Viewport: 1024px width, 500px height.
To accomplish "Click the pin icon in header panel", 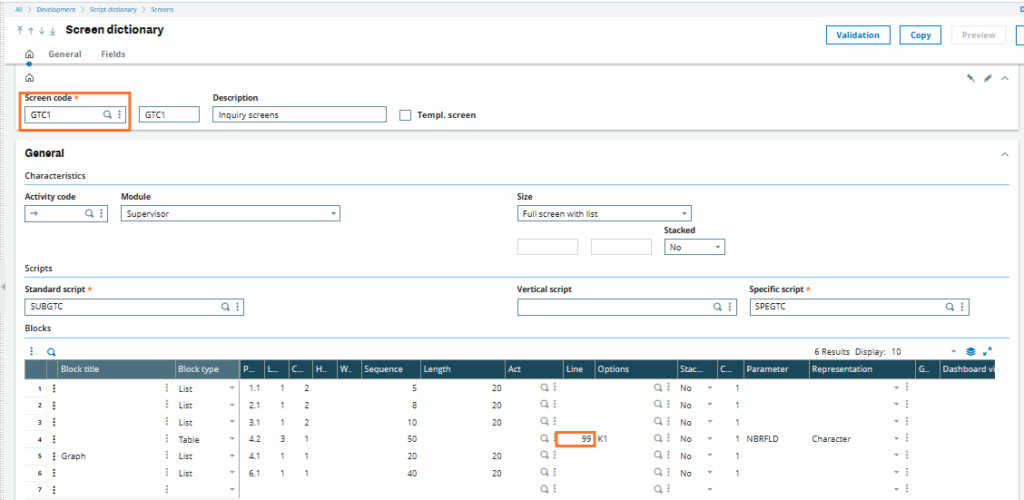I will 969,78.
